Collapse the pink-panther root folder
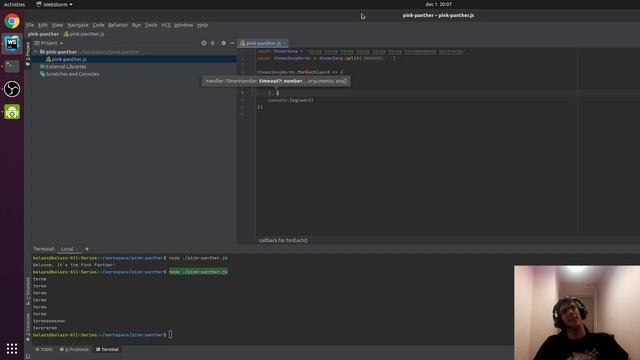Viewport: 640px width, 360px height. 36,52
